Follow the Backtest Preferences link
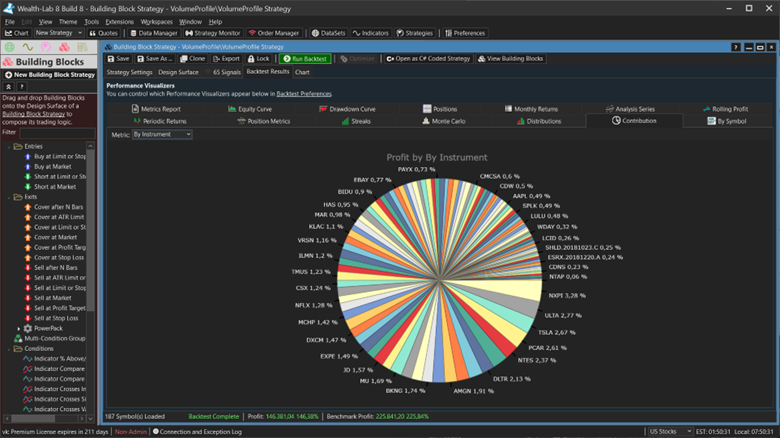 point(306,93)
